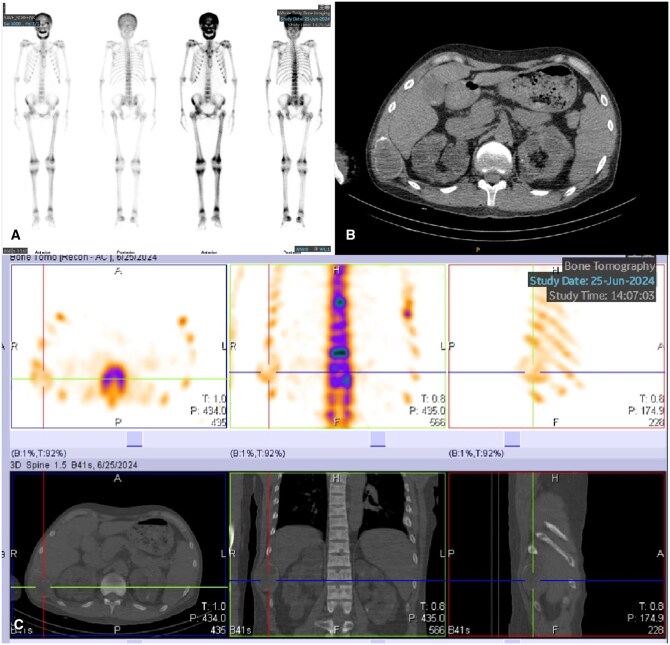This screenshot has height=645, width=670.
Task: Click the '3D Spine 1.5 B41s, 6/25/2024' series title
Action: pyautogui.click(x=73, y=465)
